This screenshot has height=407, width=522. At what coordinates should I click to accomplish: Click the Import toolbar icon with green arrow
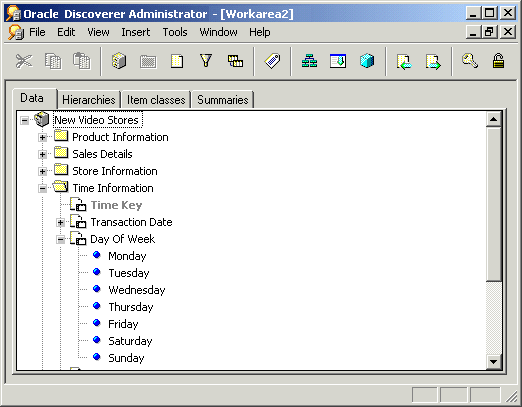tap(404, 62)
